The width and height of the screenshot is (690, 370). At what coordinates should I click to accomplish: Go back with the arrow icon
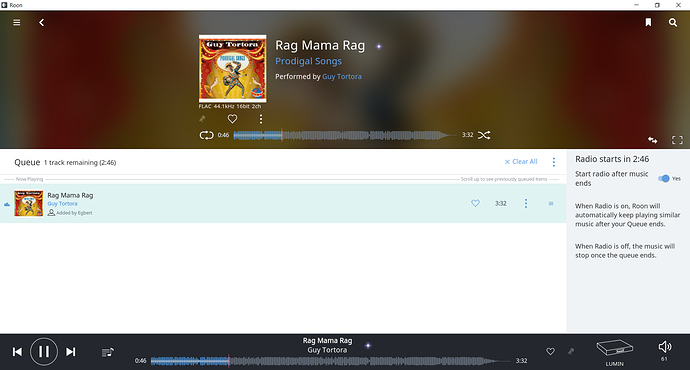[41, 22]
